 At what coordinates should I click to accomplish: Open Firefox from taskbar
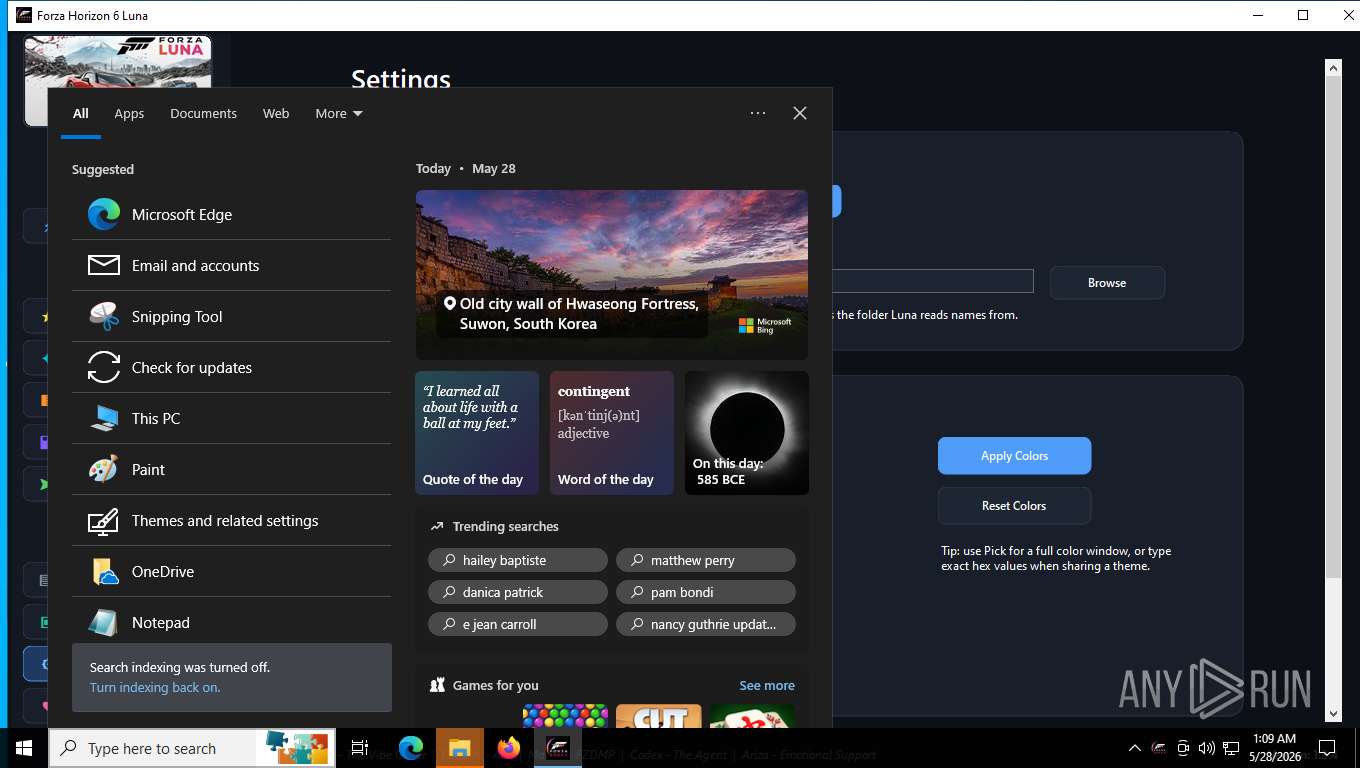tap(508, 748)
